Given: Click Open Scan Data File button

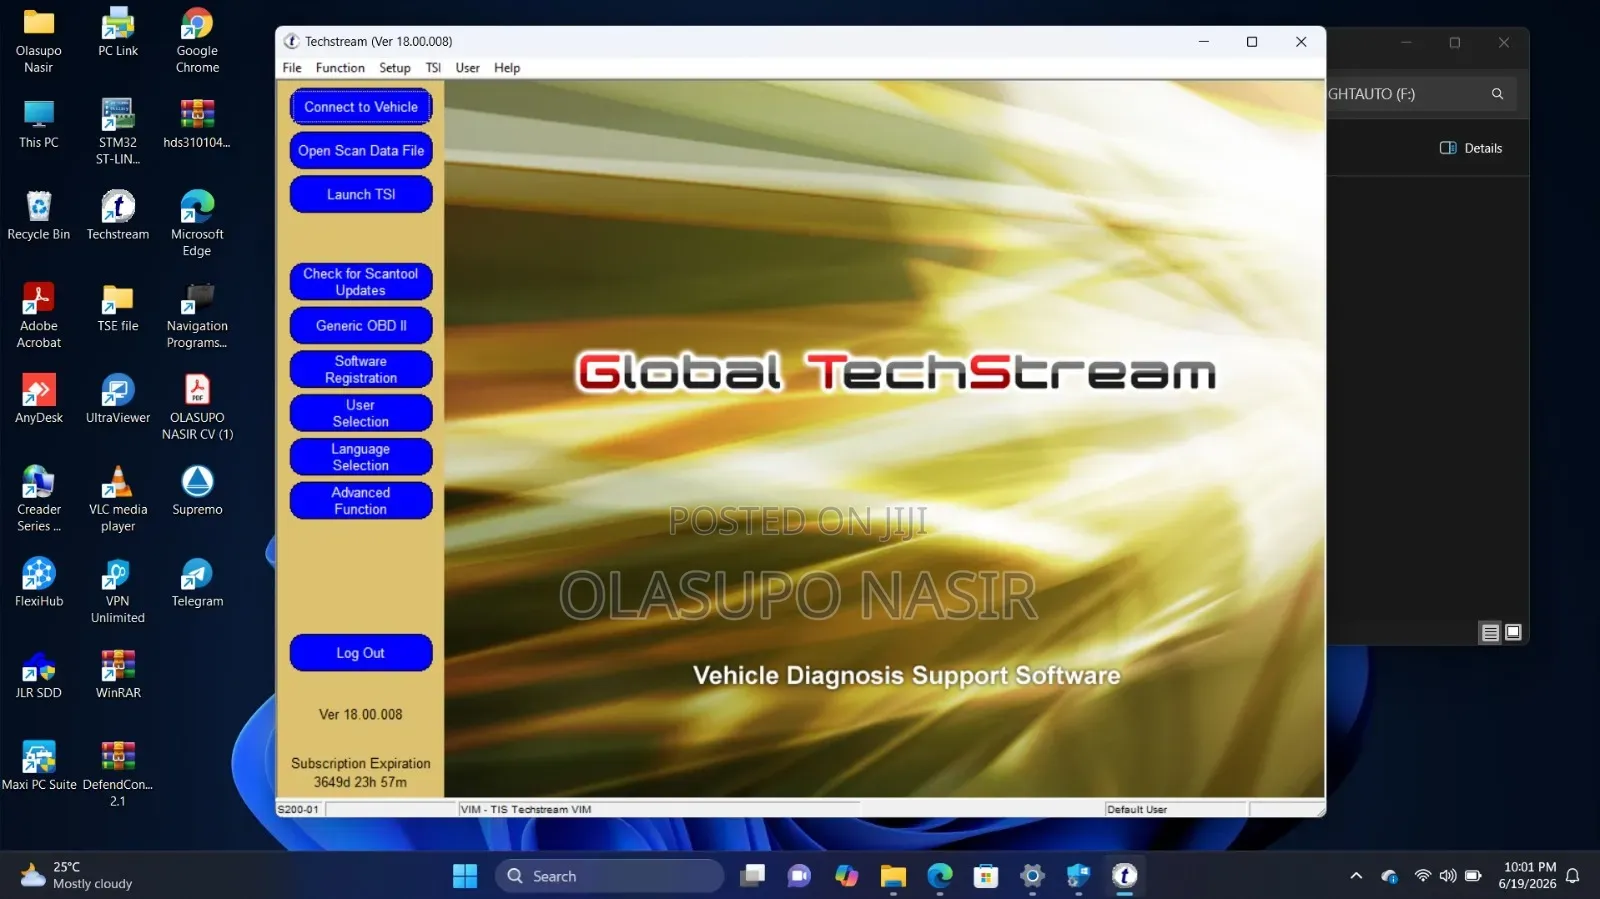Looking at the screenshot, I should click(x=361, y=151).
